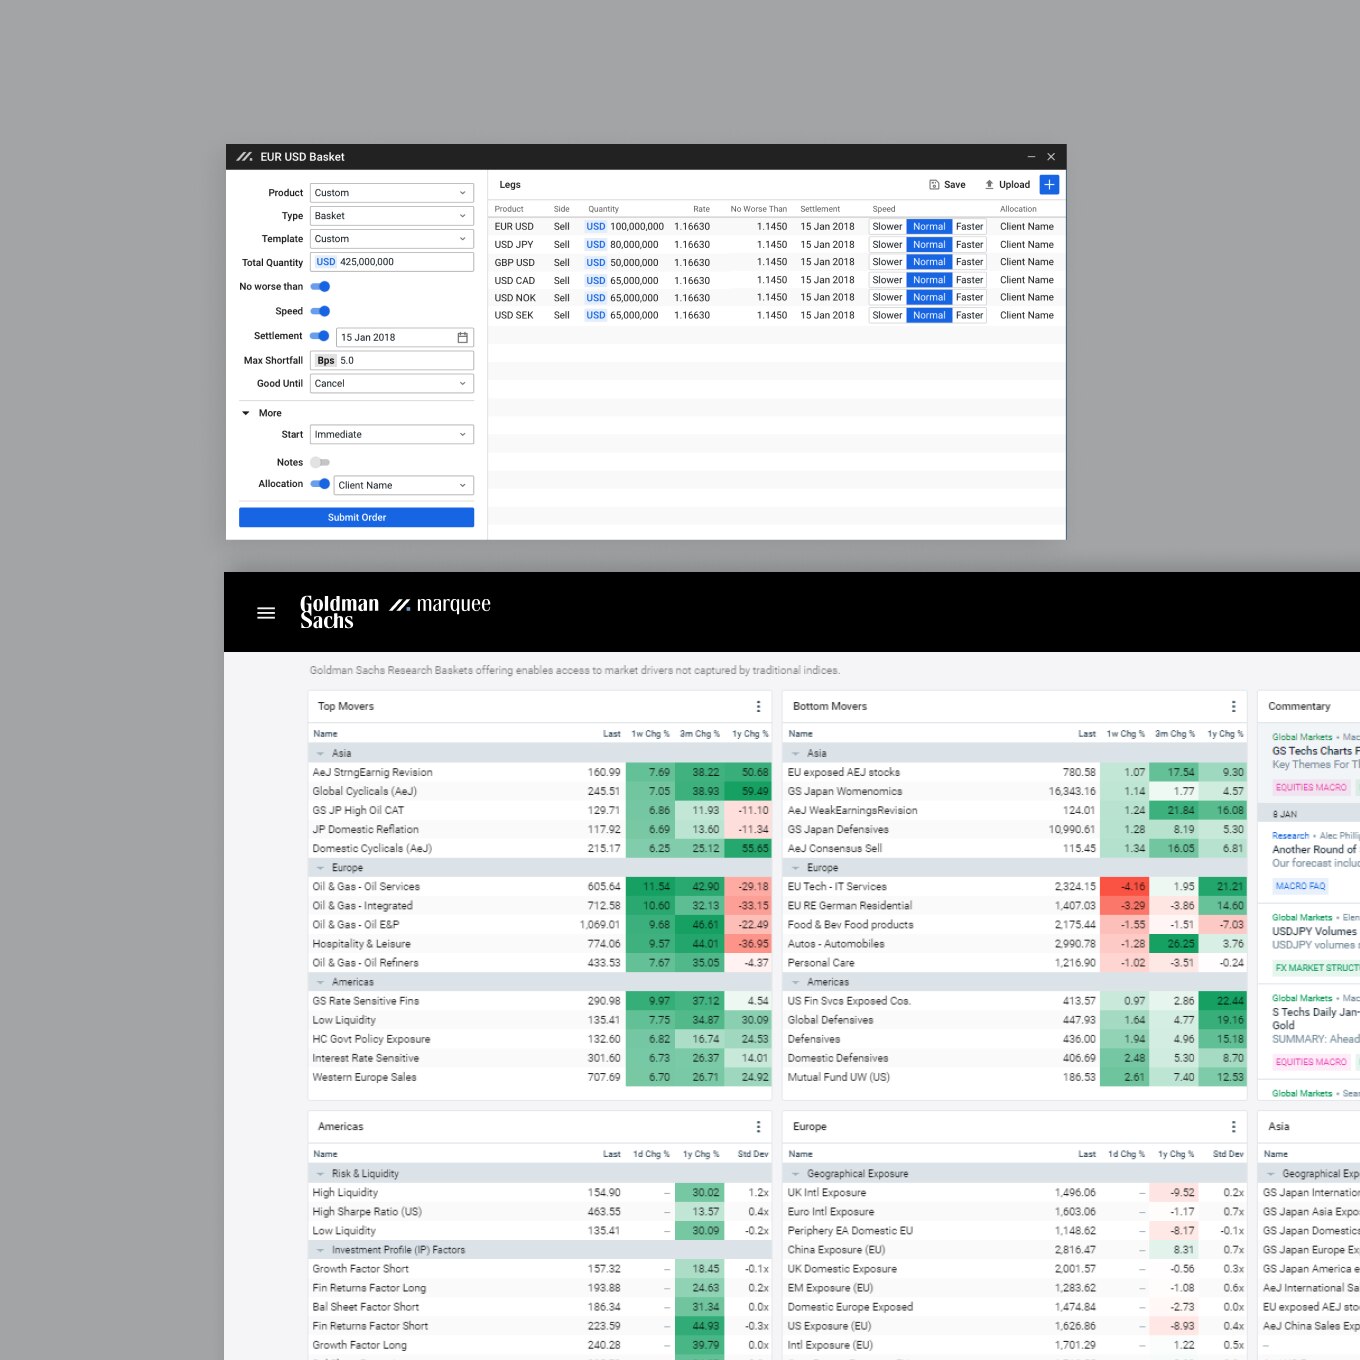This screenshot has height=1360, width=1360.
Task: Disable the Speed toggle
Action: (x=320, y=311)
